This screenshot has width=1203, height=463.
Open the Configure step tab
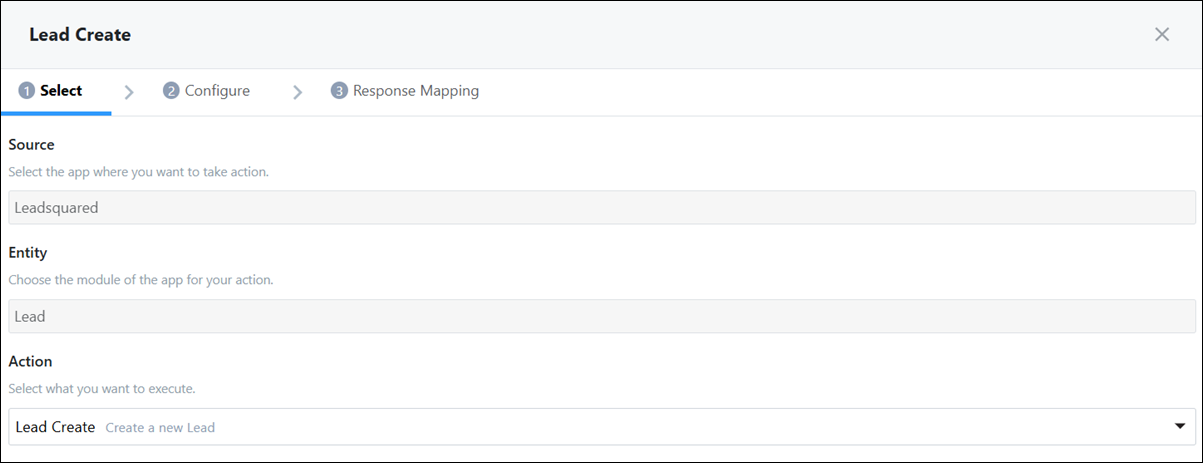pyautogui.click(x=207, y=91)
